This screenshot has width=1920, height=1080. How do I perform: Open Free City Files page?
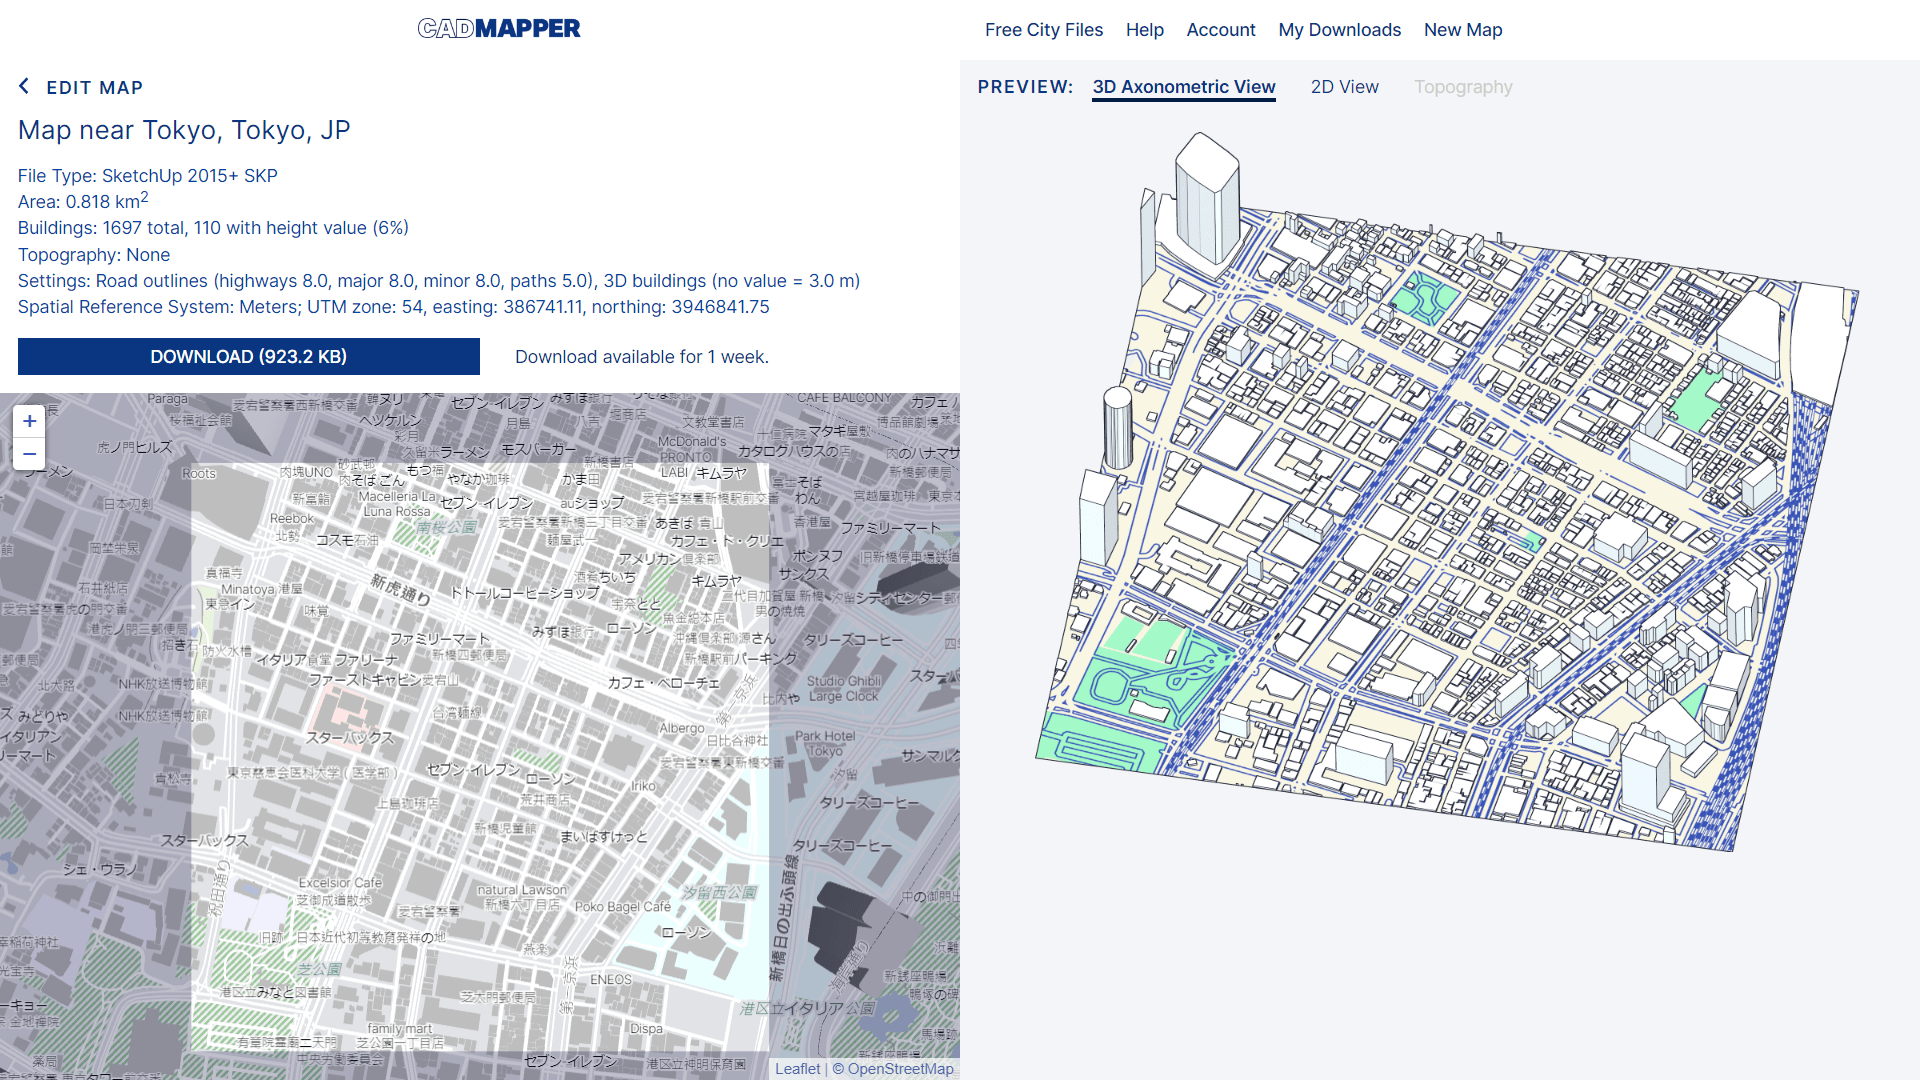point(1043,30)
